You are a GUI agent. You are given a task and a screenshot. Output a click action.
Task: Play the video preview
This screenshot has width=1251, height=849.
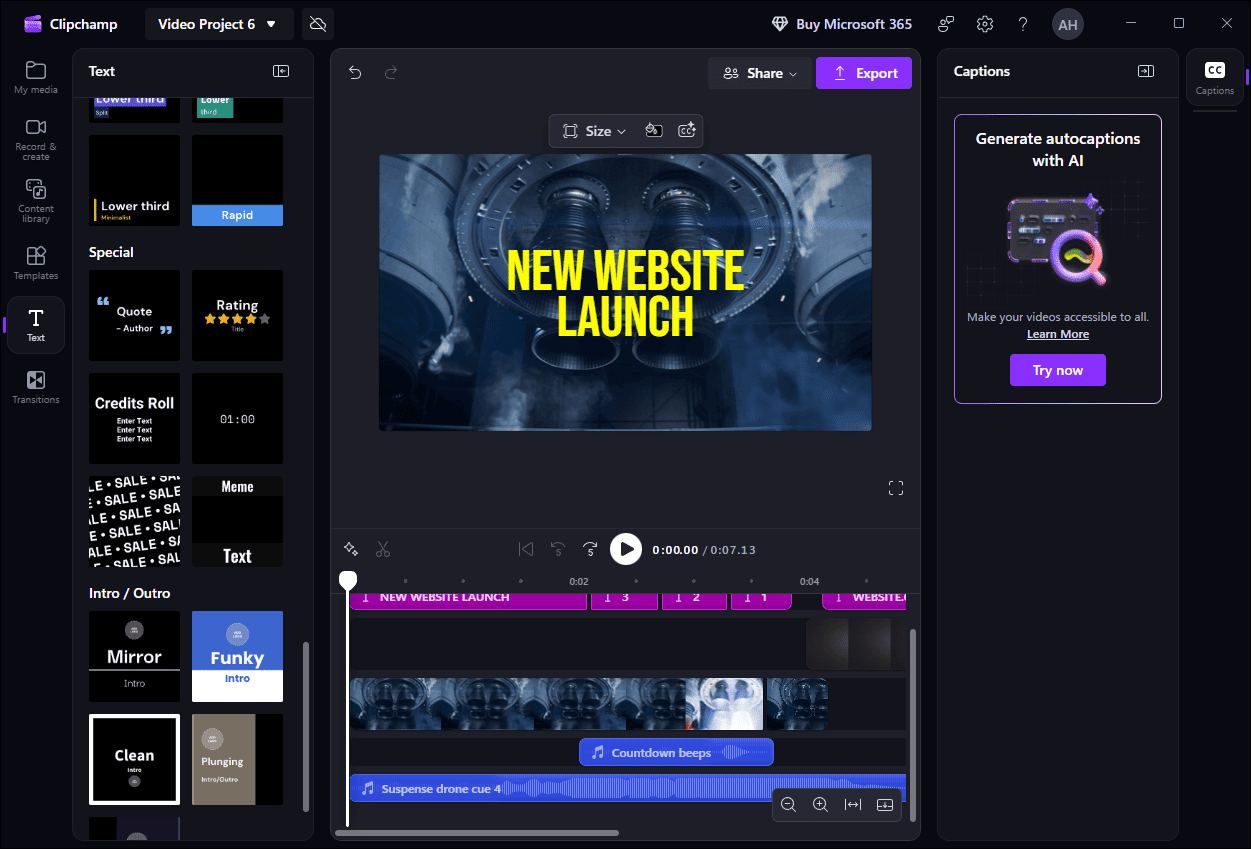click(626, 548)
